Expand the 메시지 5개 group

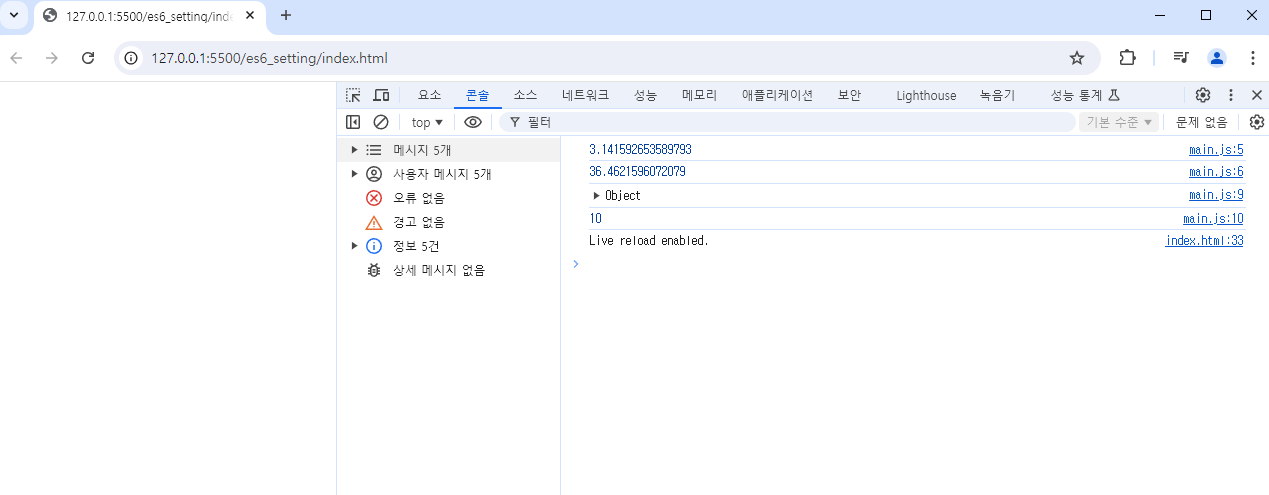354,150
